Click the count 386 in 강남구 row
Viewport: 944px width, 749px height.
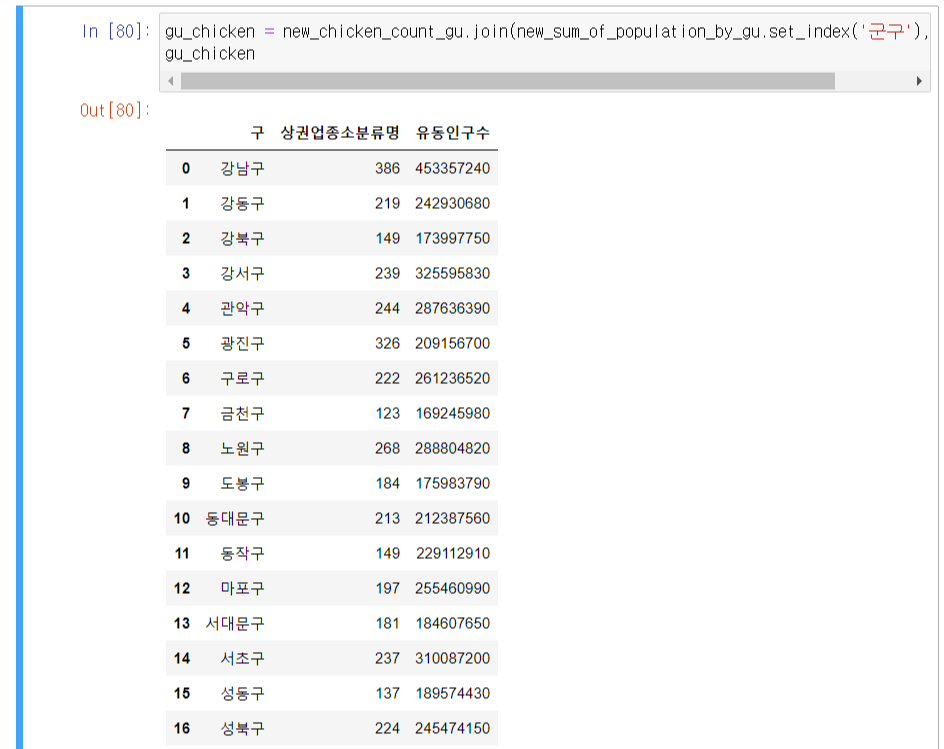[387, 169]
